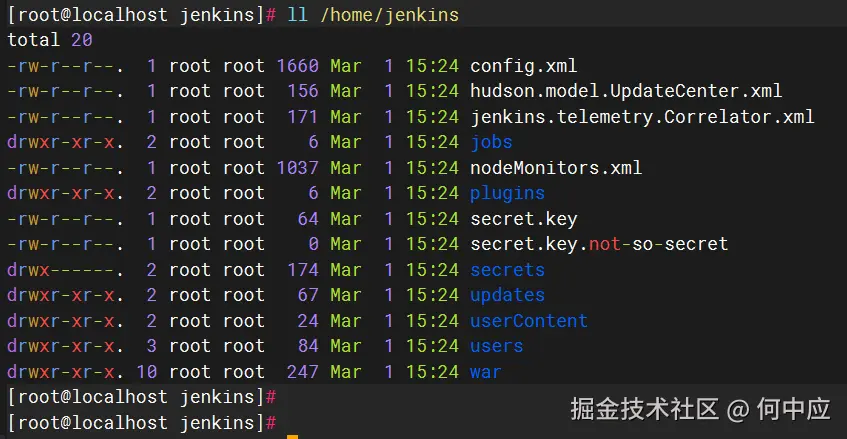Click the size value 171 in Correlator row
The image size is (847, 439).
[x=303, y=117]
